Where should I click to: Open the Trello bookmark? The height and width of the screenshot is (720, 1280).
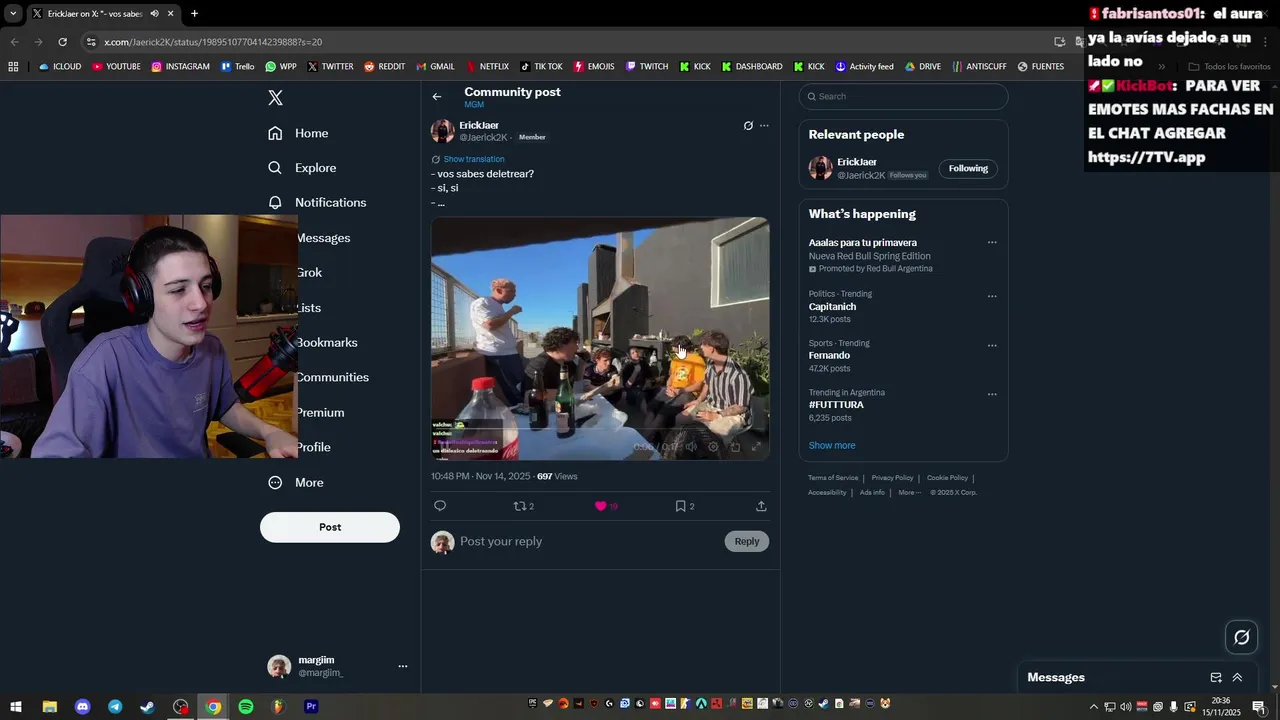pyautogui.click(x=238, y=67)
